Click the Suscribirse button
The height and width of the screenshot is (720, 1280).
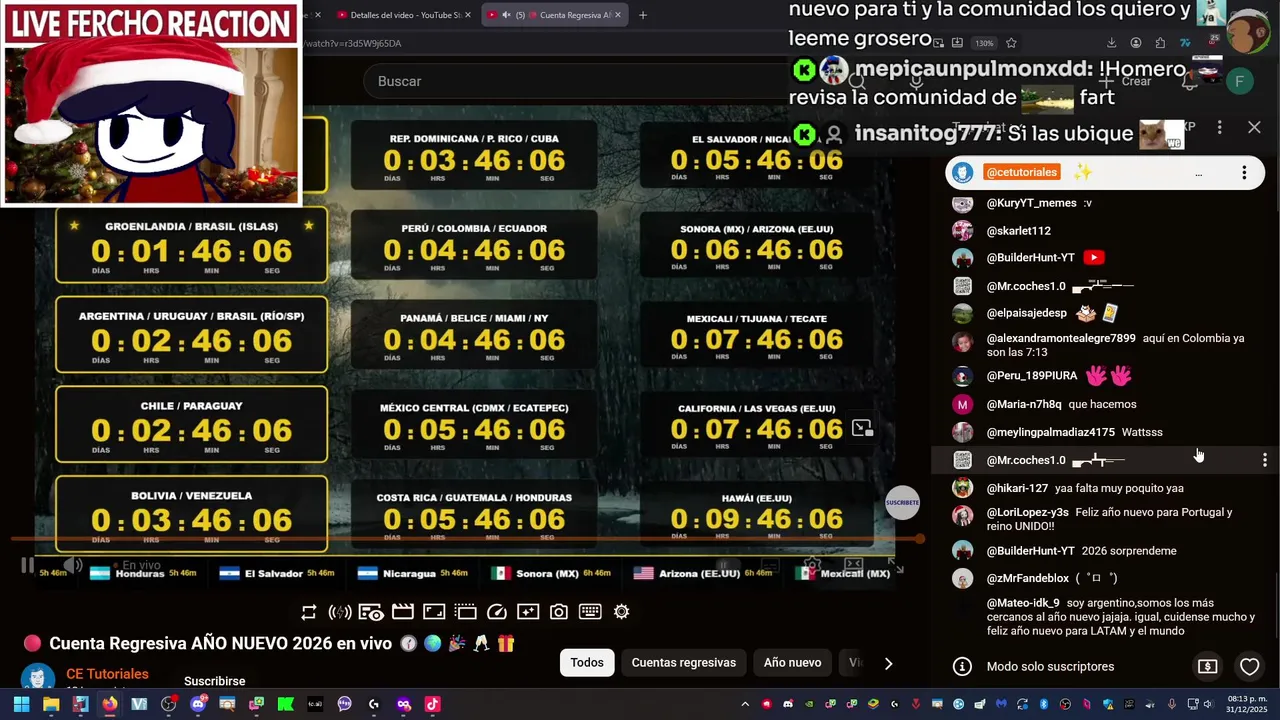pyautogui.click(x=214, y=681)
